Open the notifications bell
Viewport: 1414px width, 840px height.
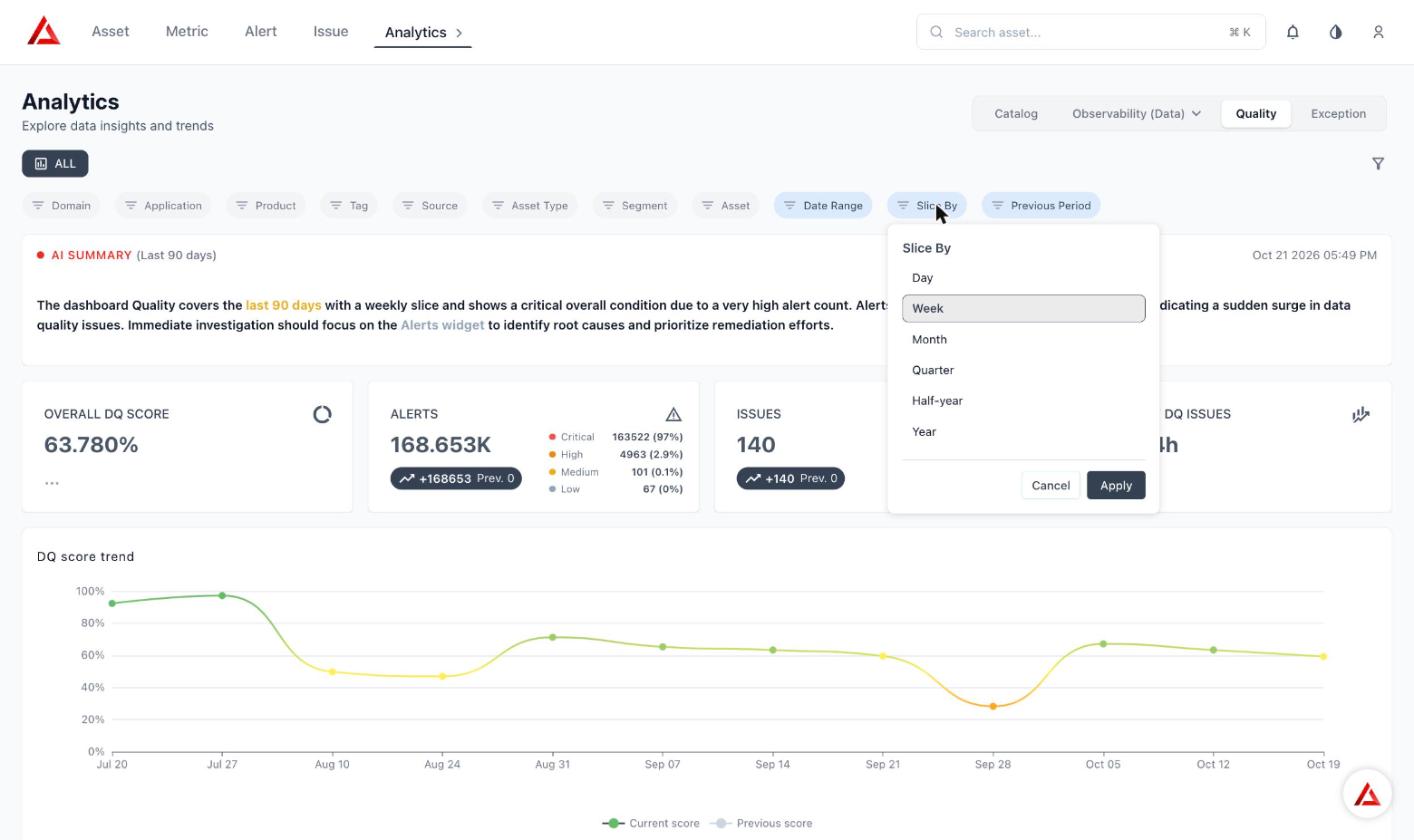[1292, 32]
